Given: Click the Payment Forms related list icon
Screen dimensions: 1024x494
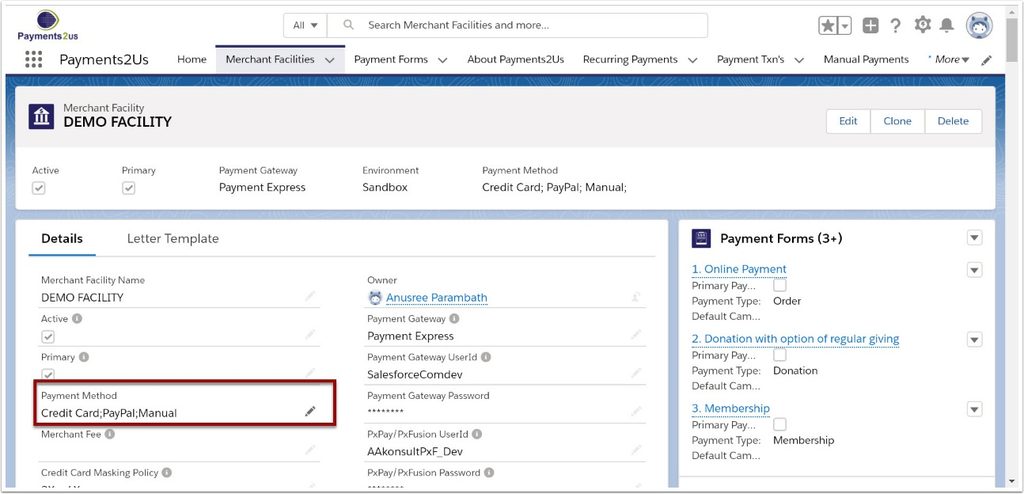Looking at the screenshot, I should 701,239.
